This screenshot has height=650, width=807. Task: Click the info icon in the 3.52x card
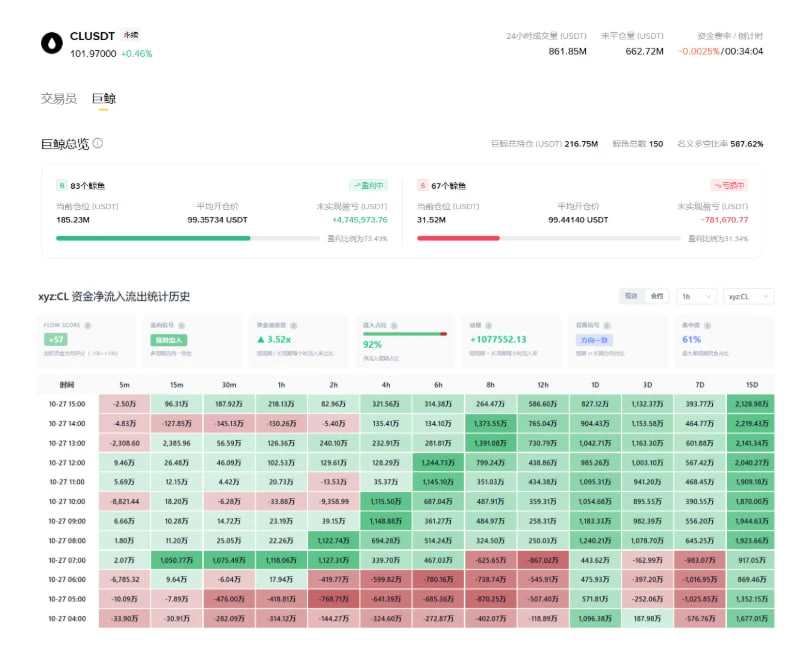pos(293,325)
